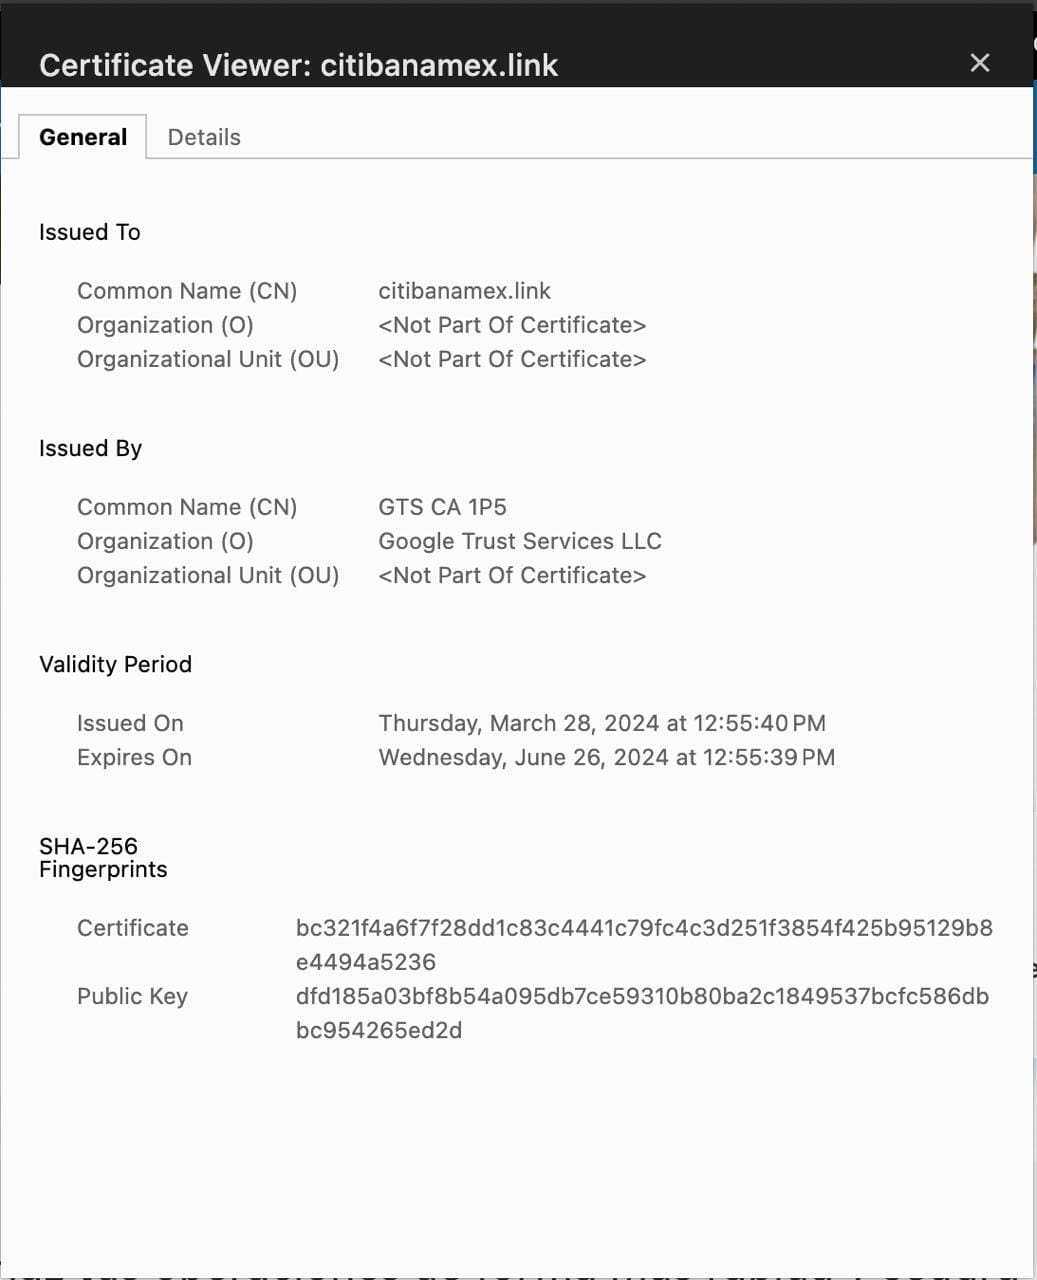Click the citibanamex.link Common Name value
The image size is (1037, 1280).
coord(464,291)
